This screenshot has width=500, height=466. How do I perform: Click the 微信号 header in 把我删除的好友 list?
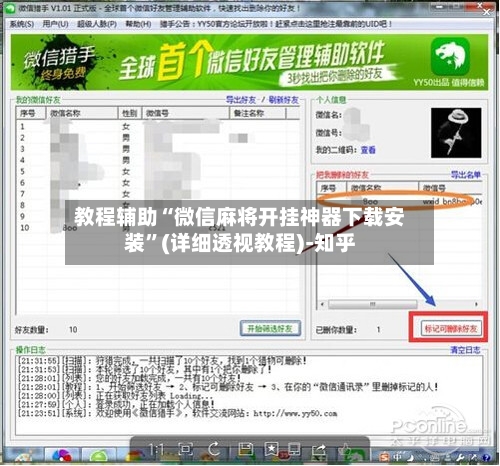tap(450, 188)
